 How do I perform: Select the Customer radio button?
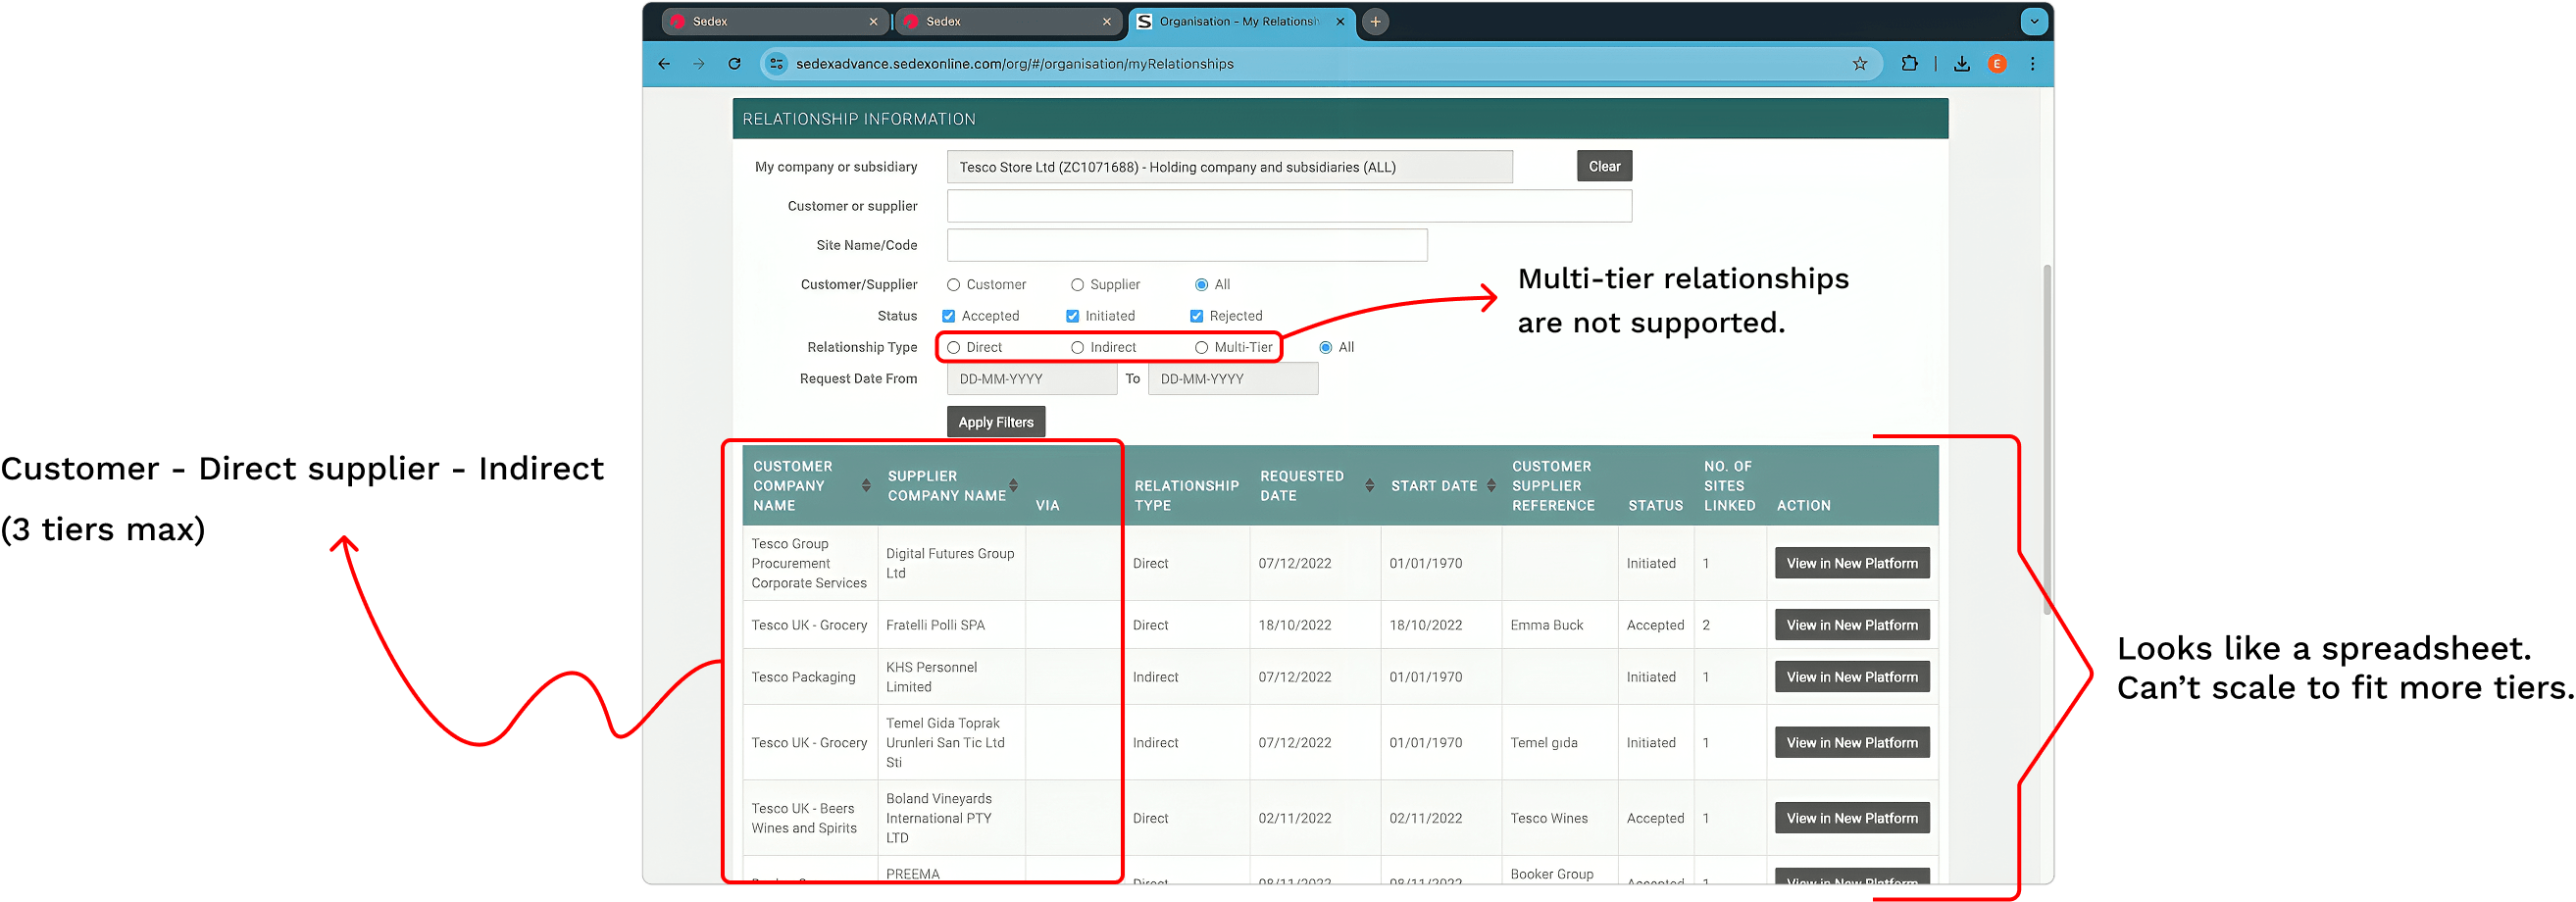pos(953,285)
